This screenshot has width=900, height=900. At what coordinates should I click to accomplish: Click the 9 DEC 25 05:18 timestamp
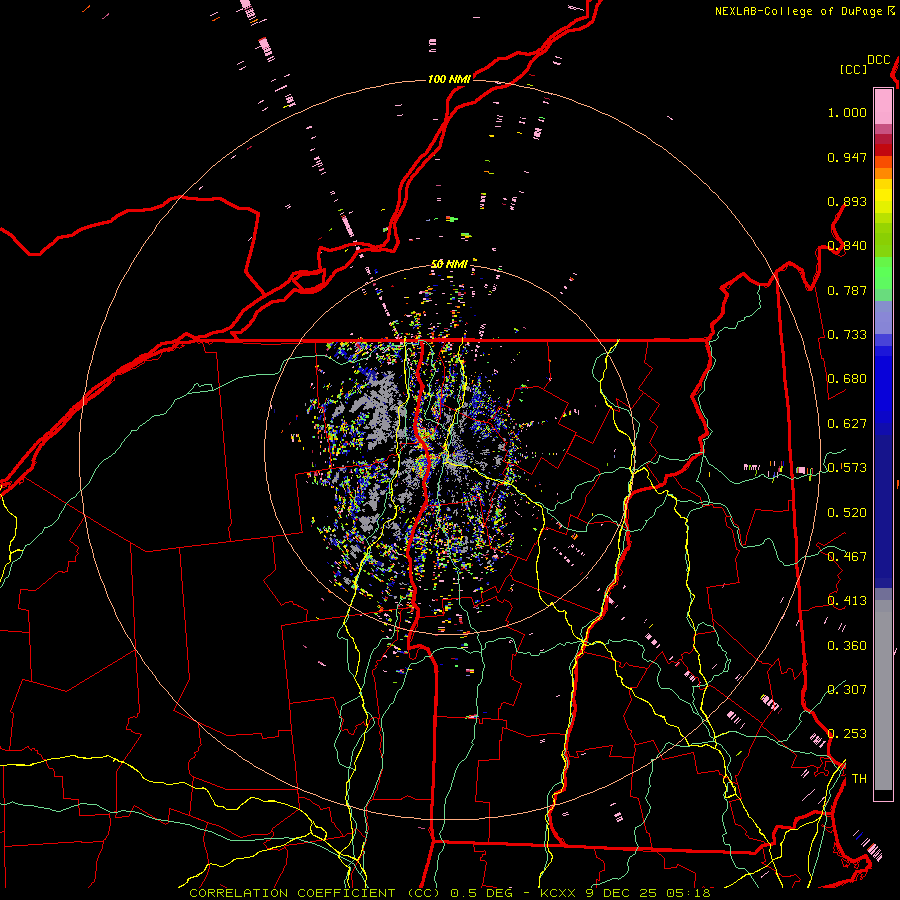[x=647, y=893]
